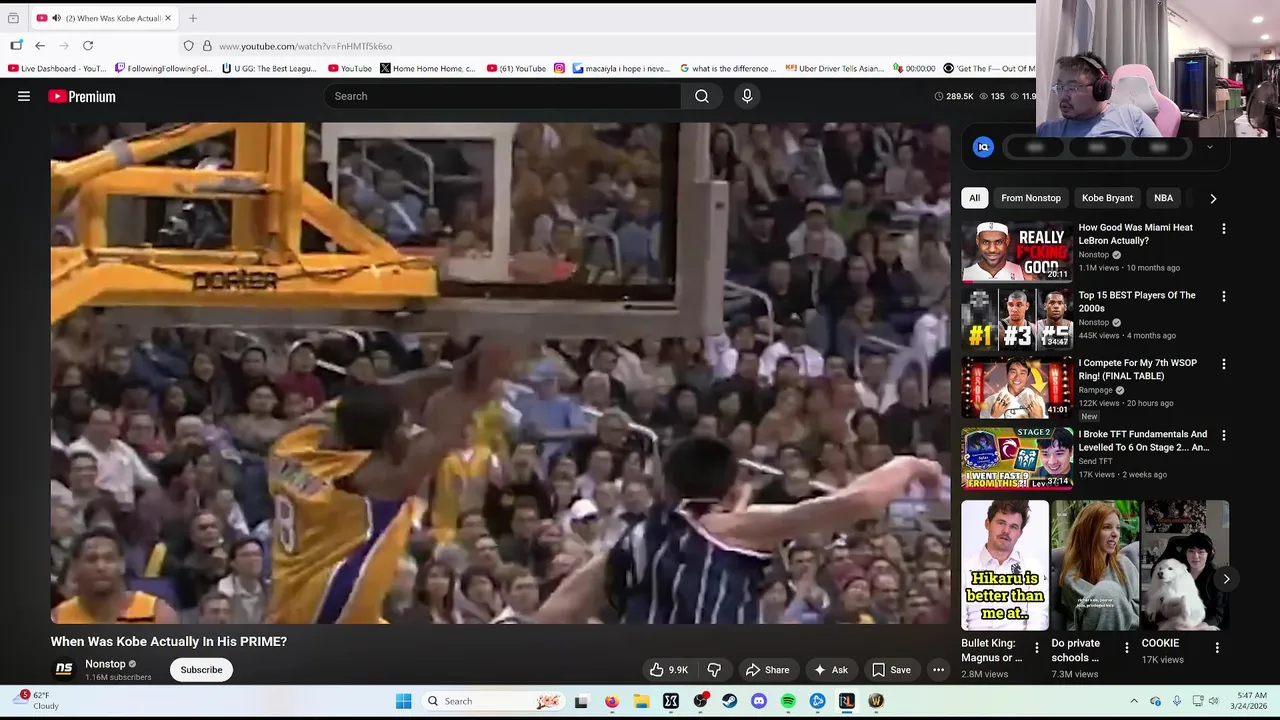Screen dimensions: 1280x720
Task: Go back in browser history
Action: coord(40,46)
